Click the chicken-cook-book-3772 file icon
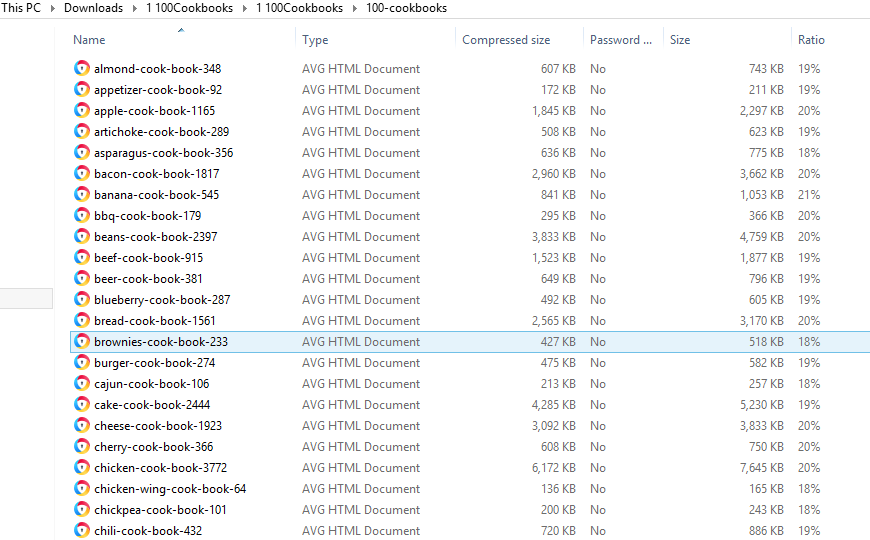Image resolution: width=870 pixels, height=540 pixels. click(82, 468)
